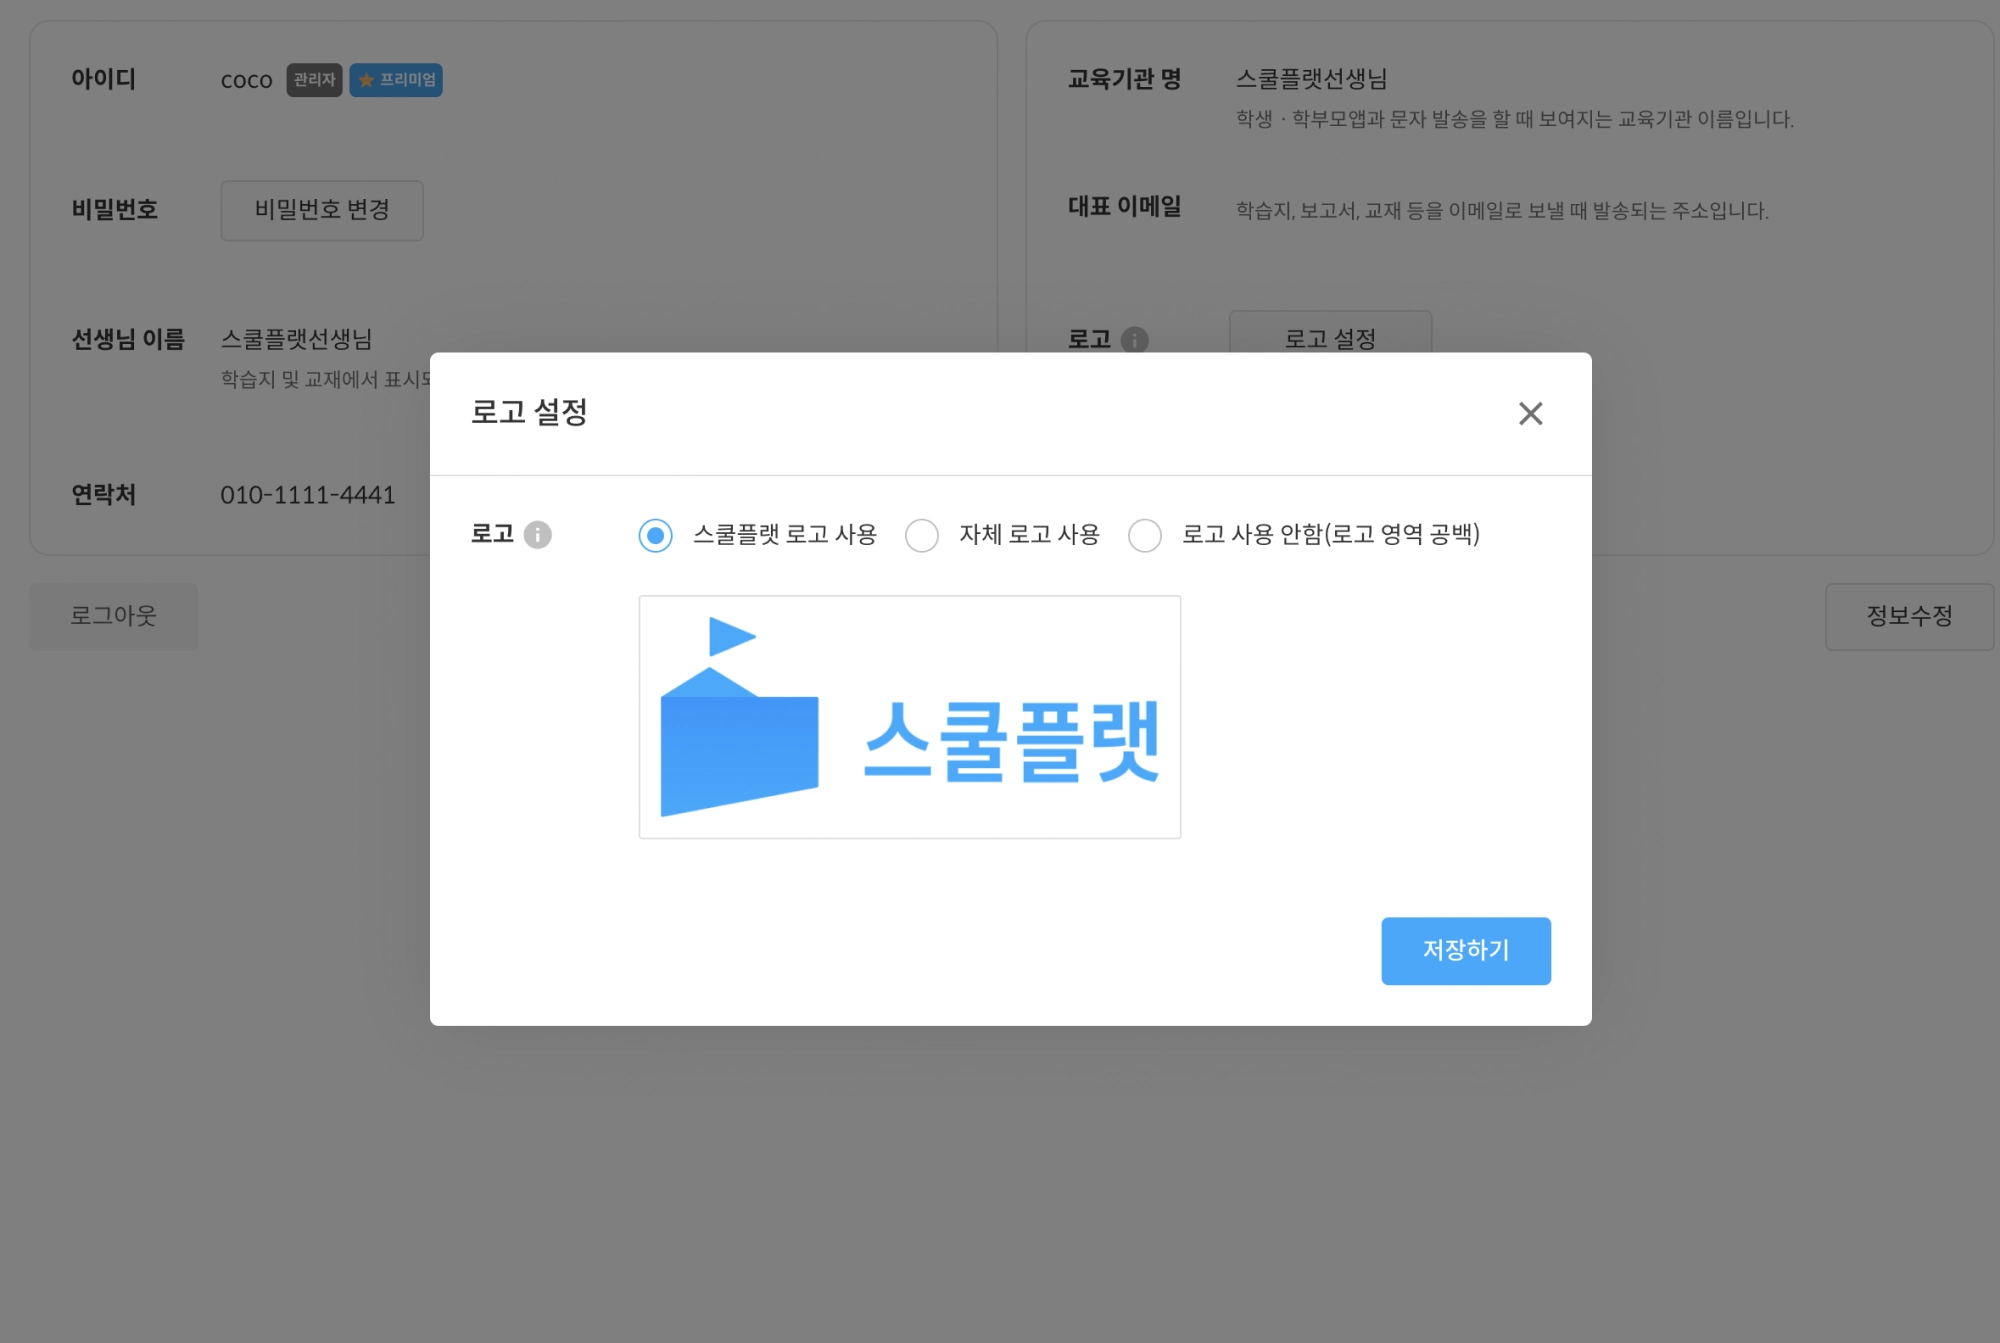Click the 스쿨플랫 logo preview image
Viewport: 2000px width, 1343px height.
click(909, 717)
